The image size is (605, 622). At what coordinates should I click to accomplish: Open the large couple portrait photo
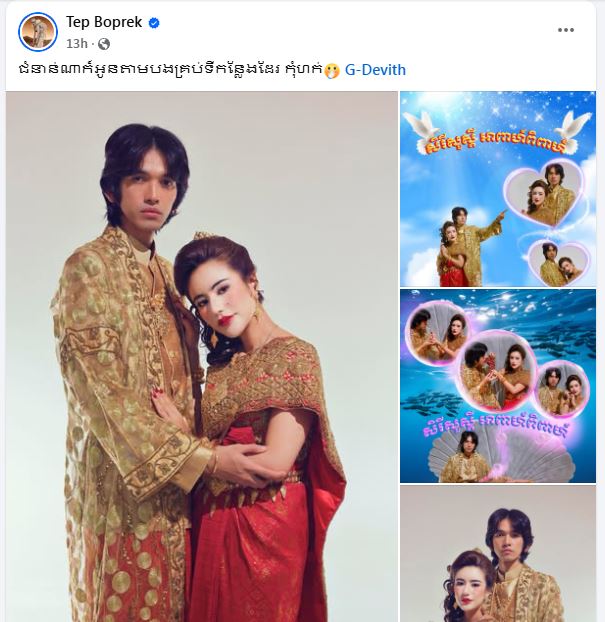coord(202,357)
